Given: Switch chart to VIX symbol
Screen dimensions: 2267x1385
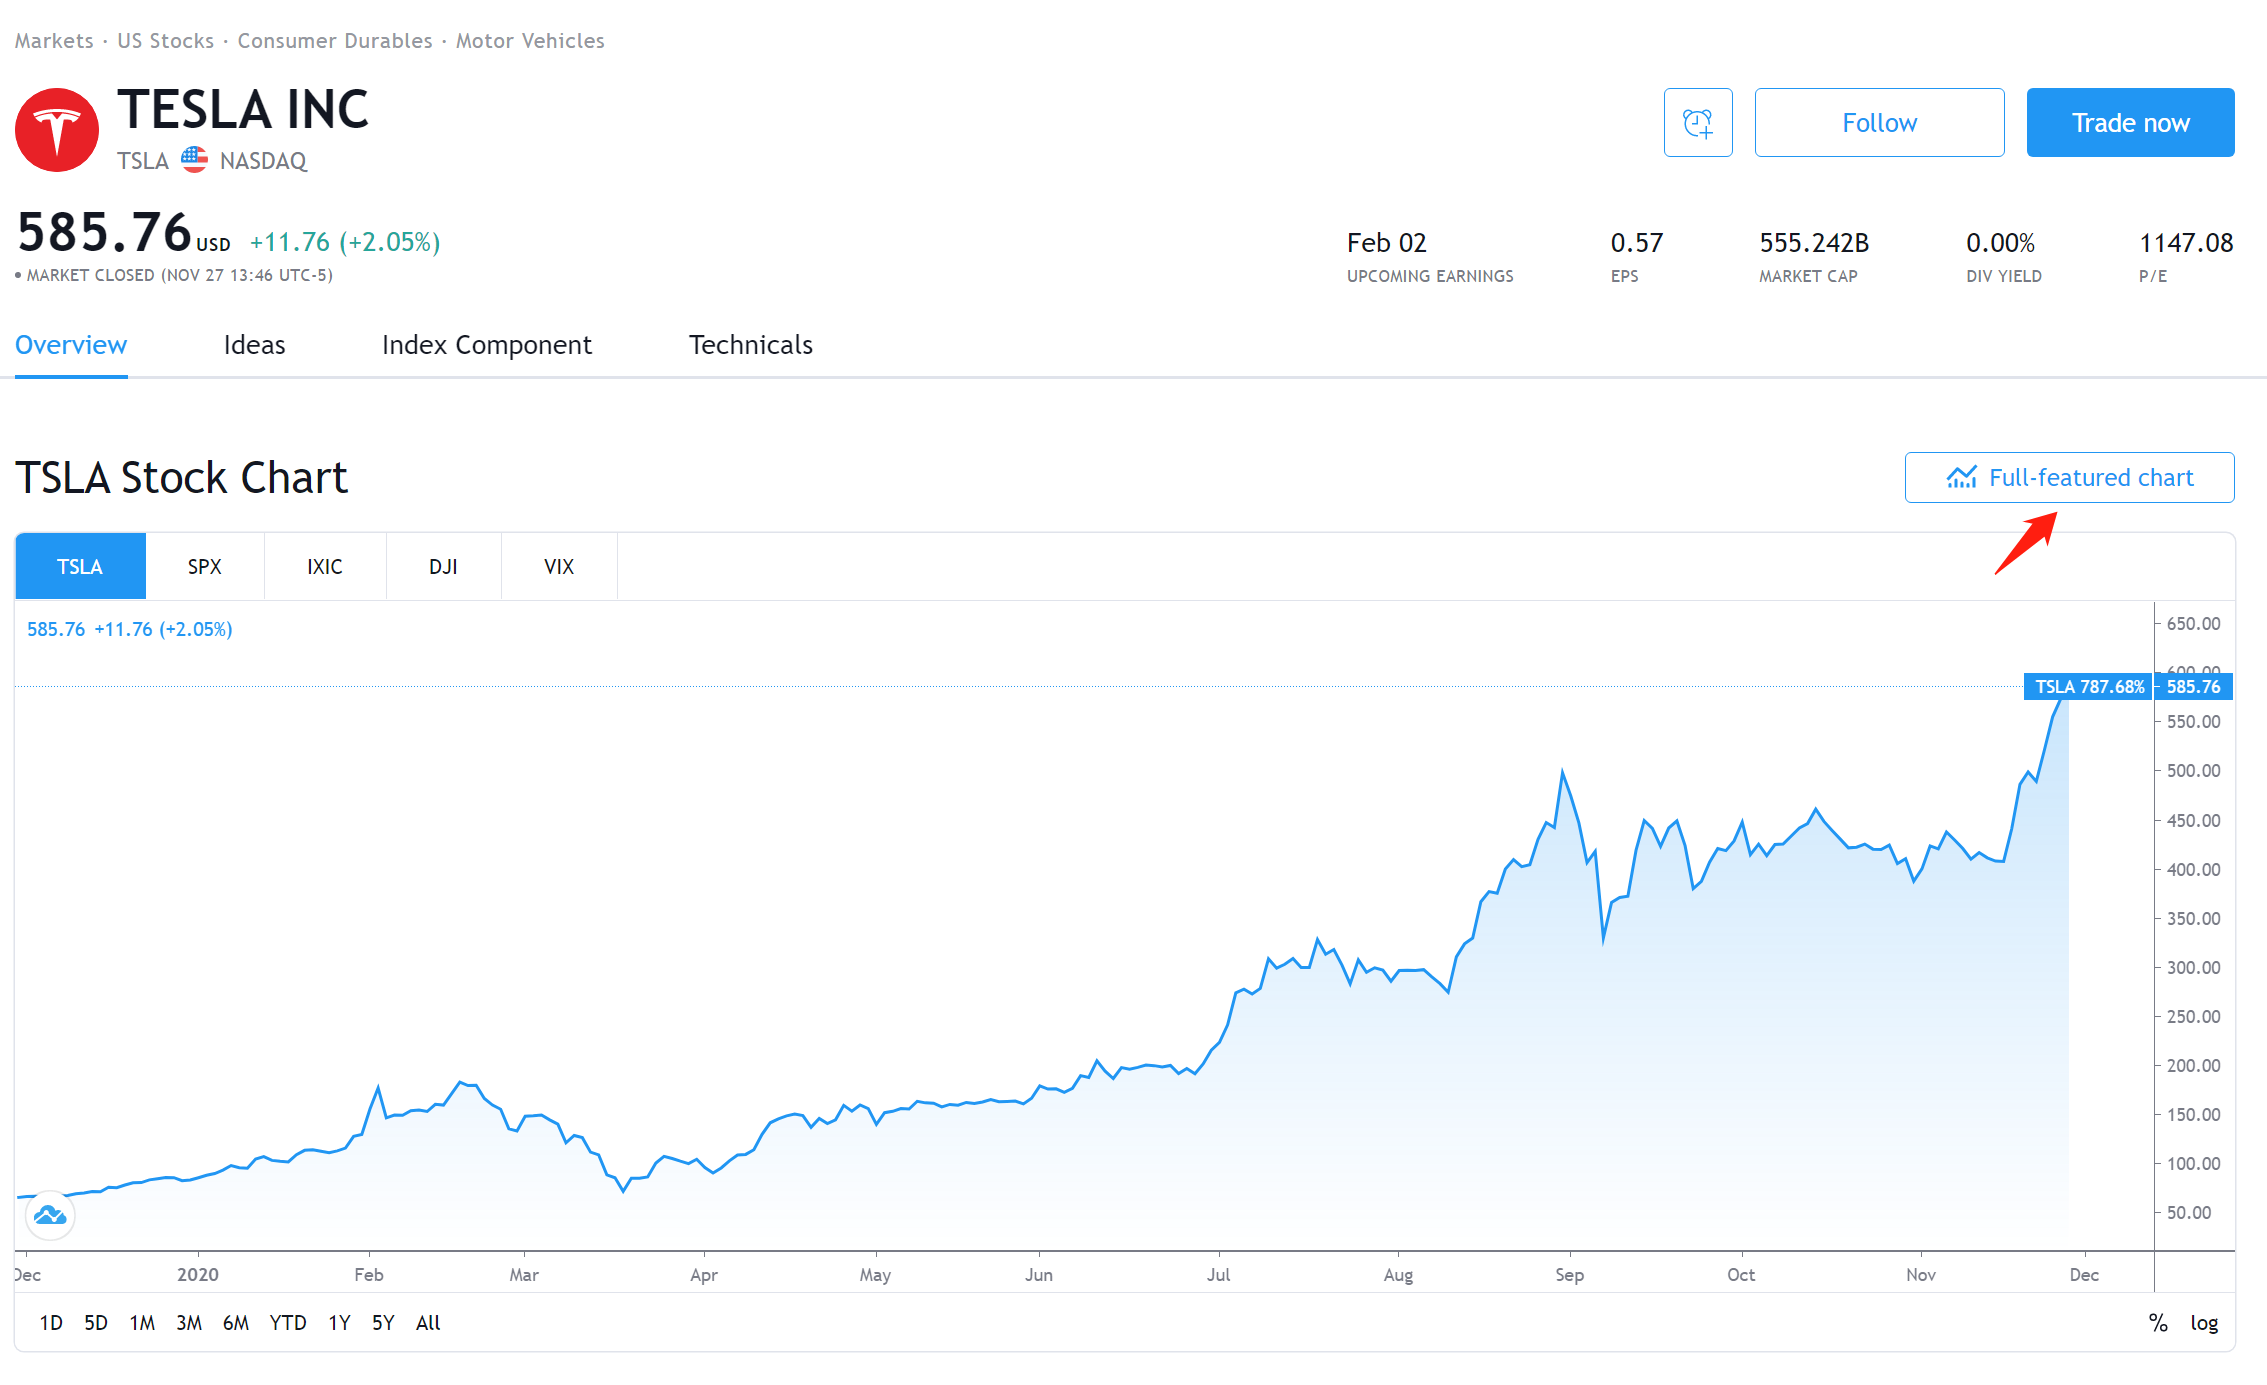Looking at the screenshot, I should [x=558, y=567].
